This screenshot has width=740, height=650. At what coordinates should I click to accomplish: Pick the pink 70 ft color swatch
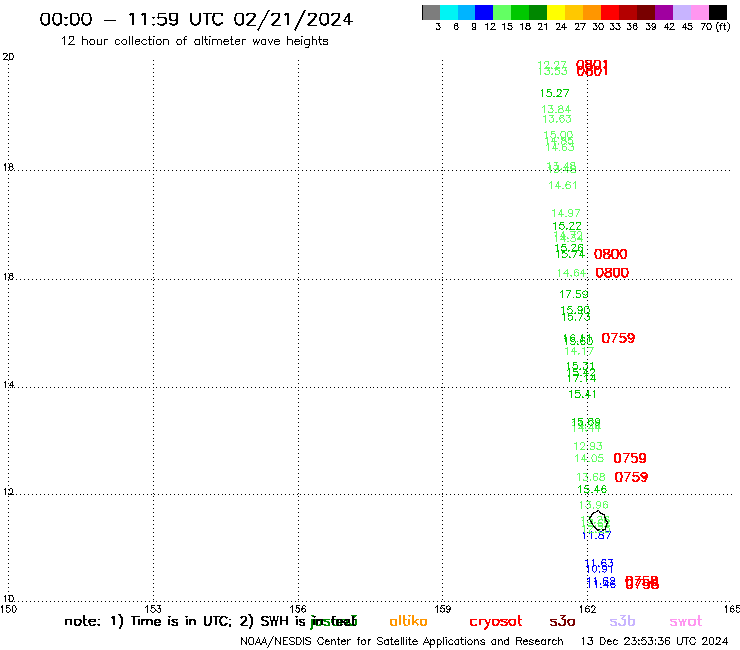pyautogui.click(x=699, y=12)
